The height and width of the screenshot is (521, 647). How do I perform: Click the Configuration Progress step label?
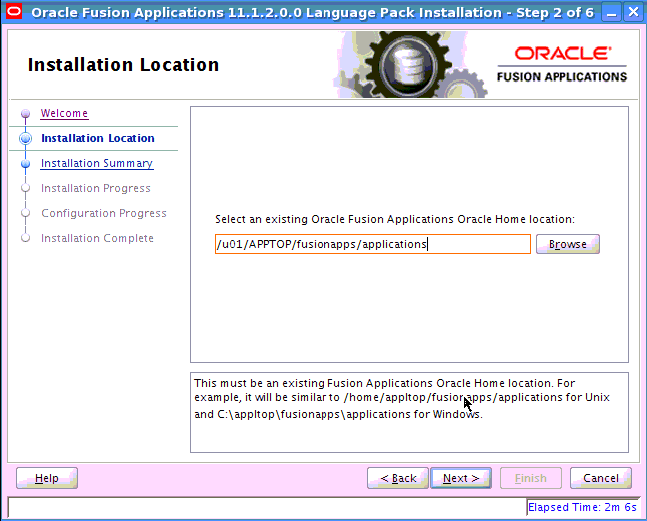(104, 213)
